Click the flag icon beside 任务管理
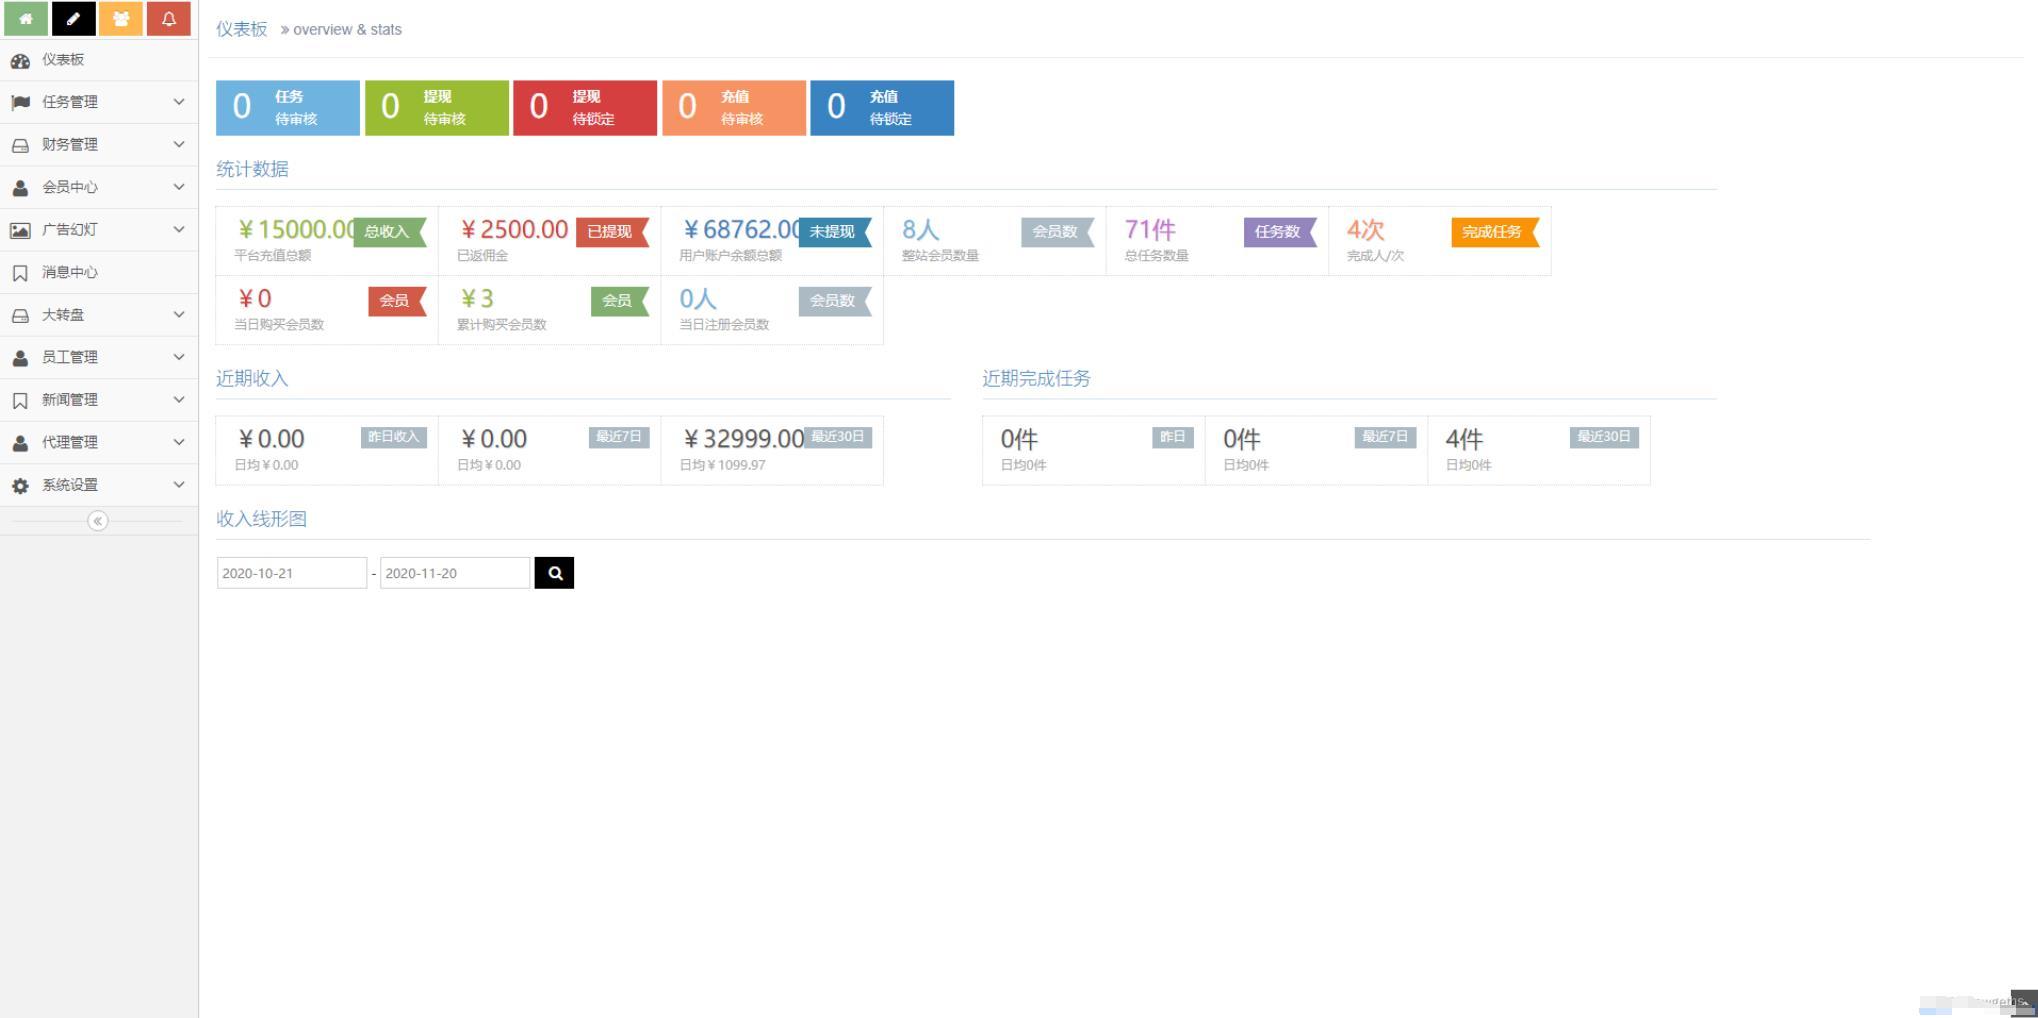 coord(20,102)
